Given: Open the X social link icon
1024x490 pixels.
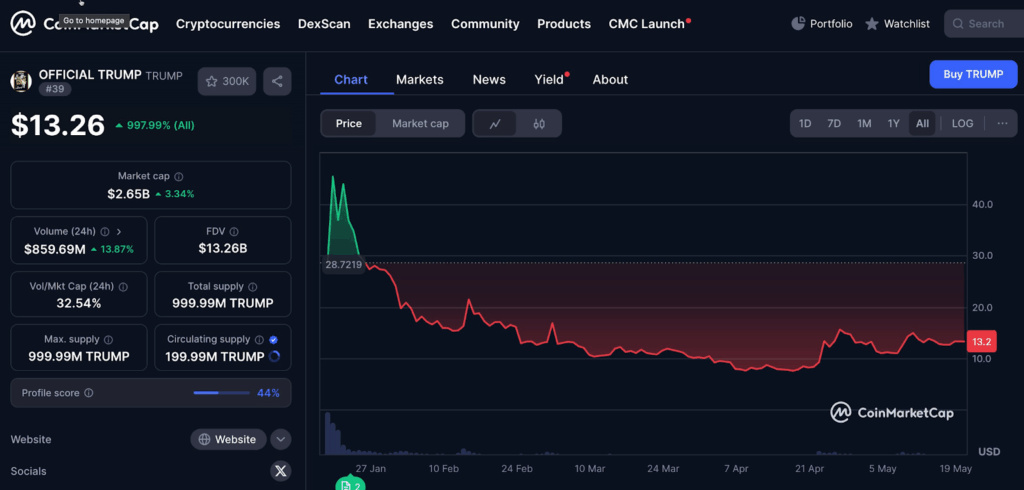Looking at the screenshot, I should coord(281,471).
